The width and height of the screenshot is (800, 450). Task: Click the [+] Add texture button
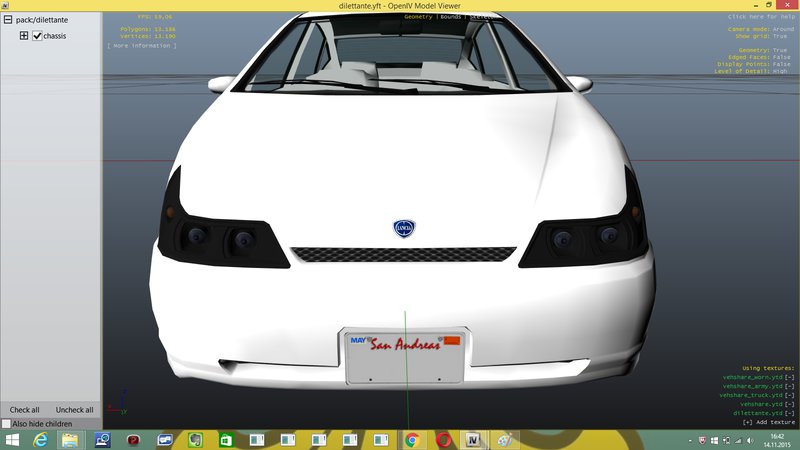click(769, 422)
